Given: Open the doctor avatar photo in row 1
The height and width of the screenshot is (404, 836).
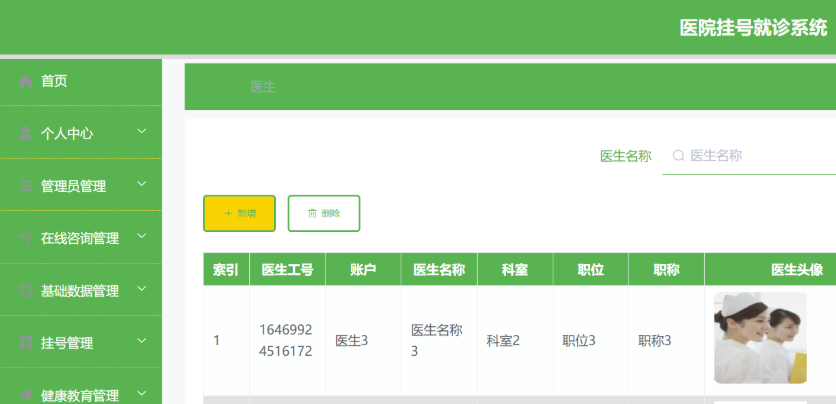Looking at the screenshot, I should pyautogui.click(x=760, y=338).
